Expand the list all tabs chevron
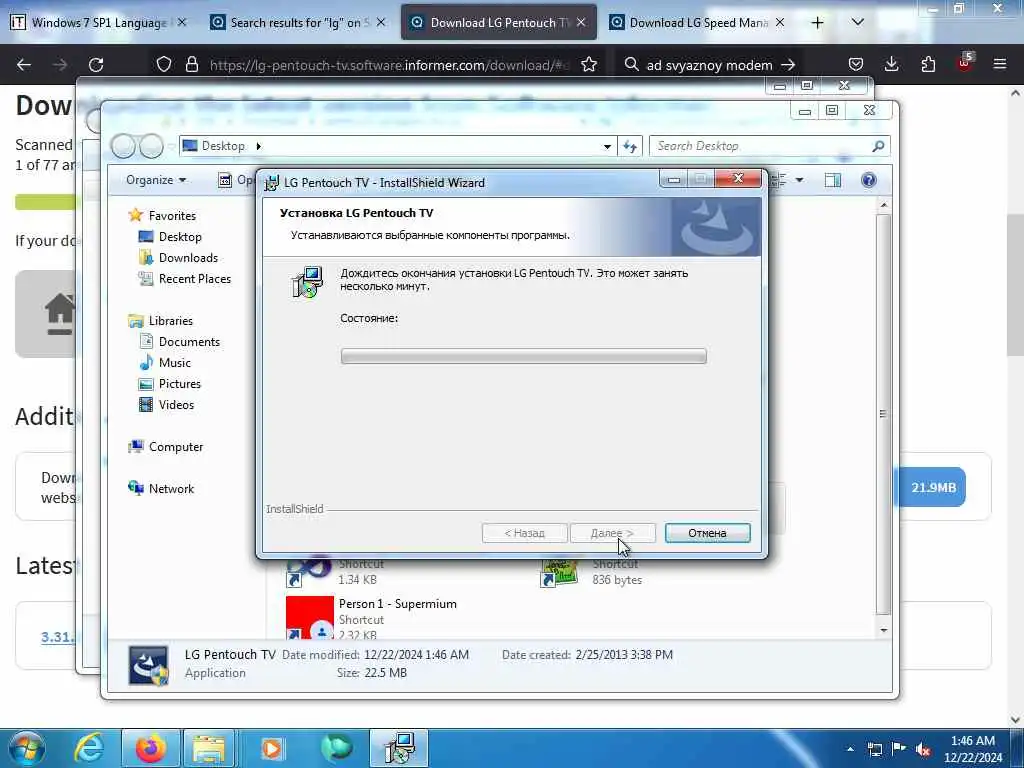This screenshot has height=768, width=1024. pyautogui.click(x=857, y=23)
